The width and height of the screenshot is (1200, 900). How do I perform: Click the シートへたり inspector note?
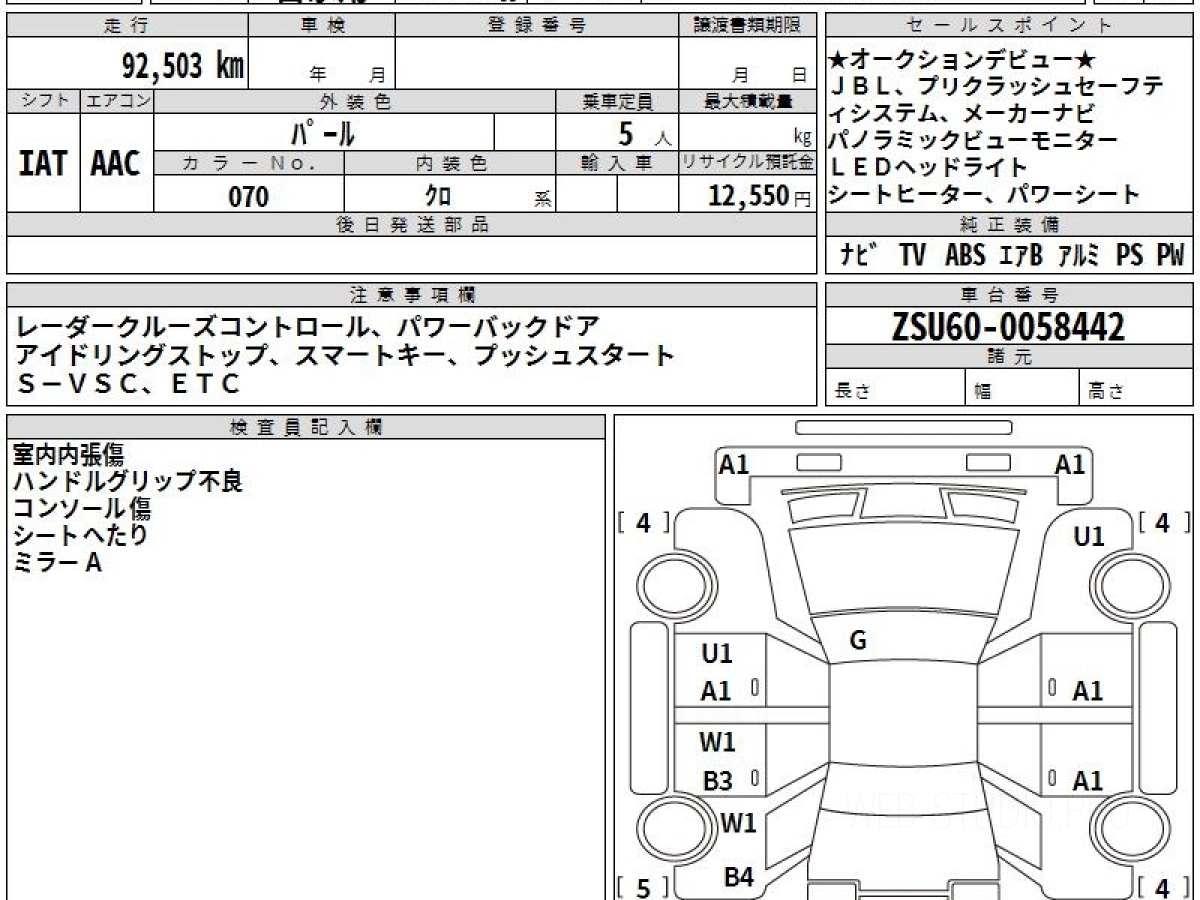click(x=81, y=536)
